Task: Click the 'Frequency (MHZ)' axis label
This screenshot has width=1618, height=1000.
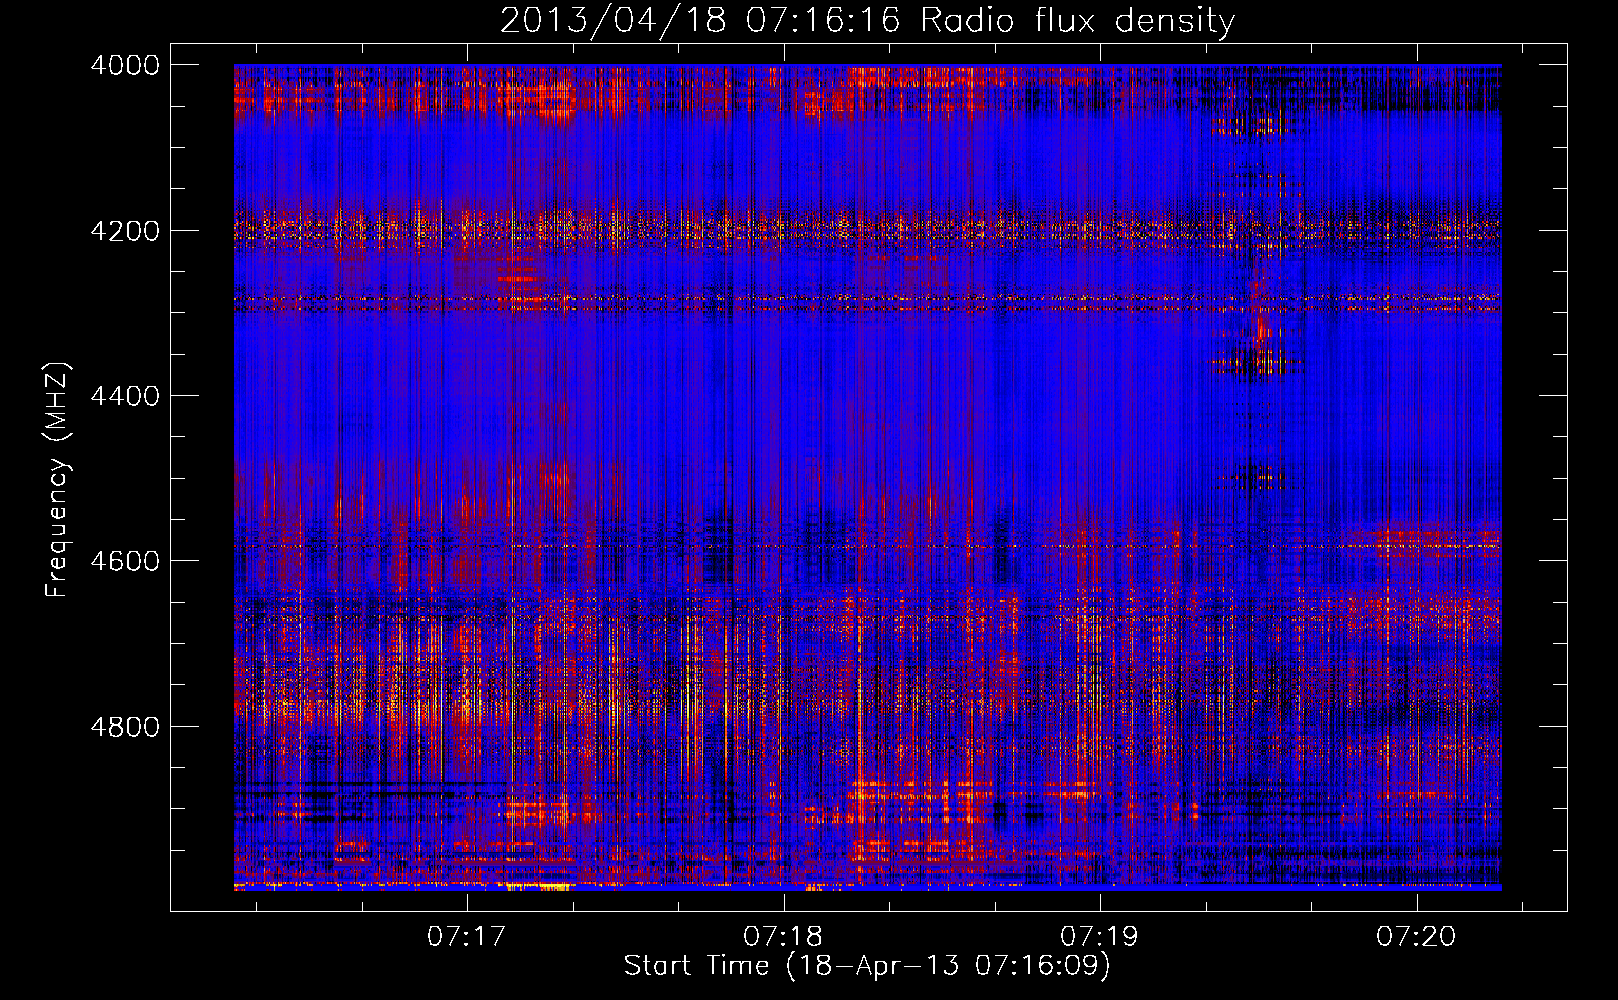Action: (57, 480)
